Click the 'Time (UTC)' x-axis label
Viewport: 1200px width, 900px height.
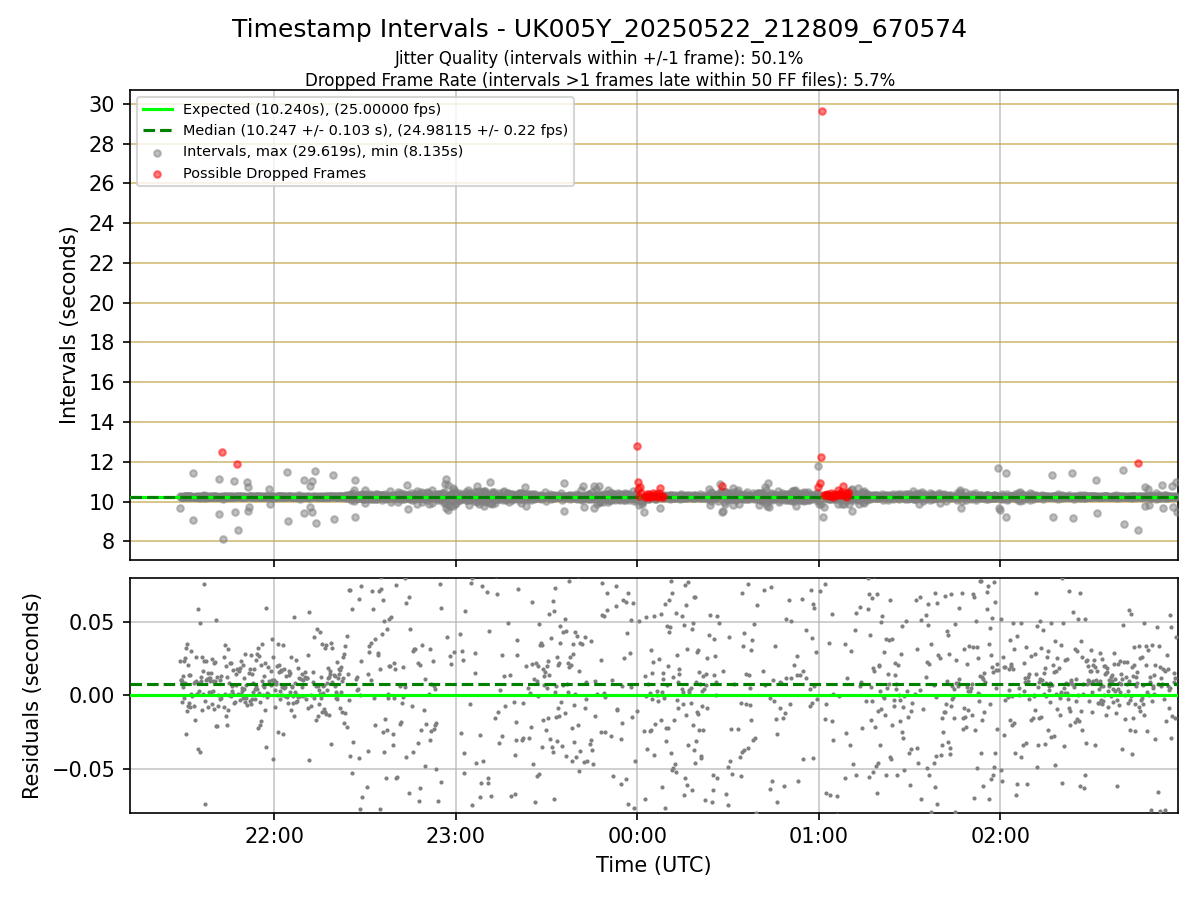654,865
